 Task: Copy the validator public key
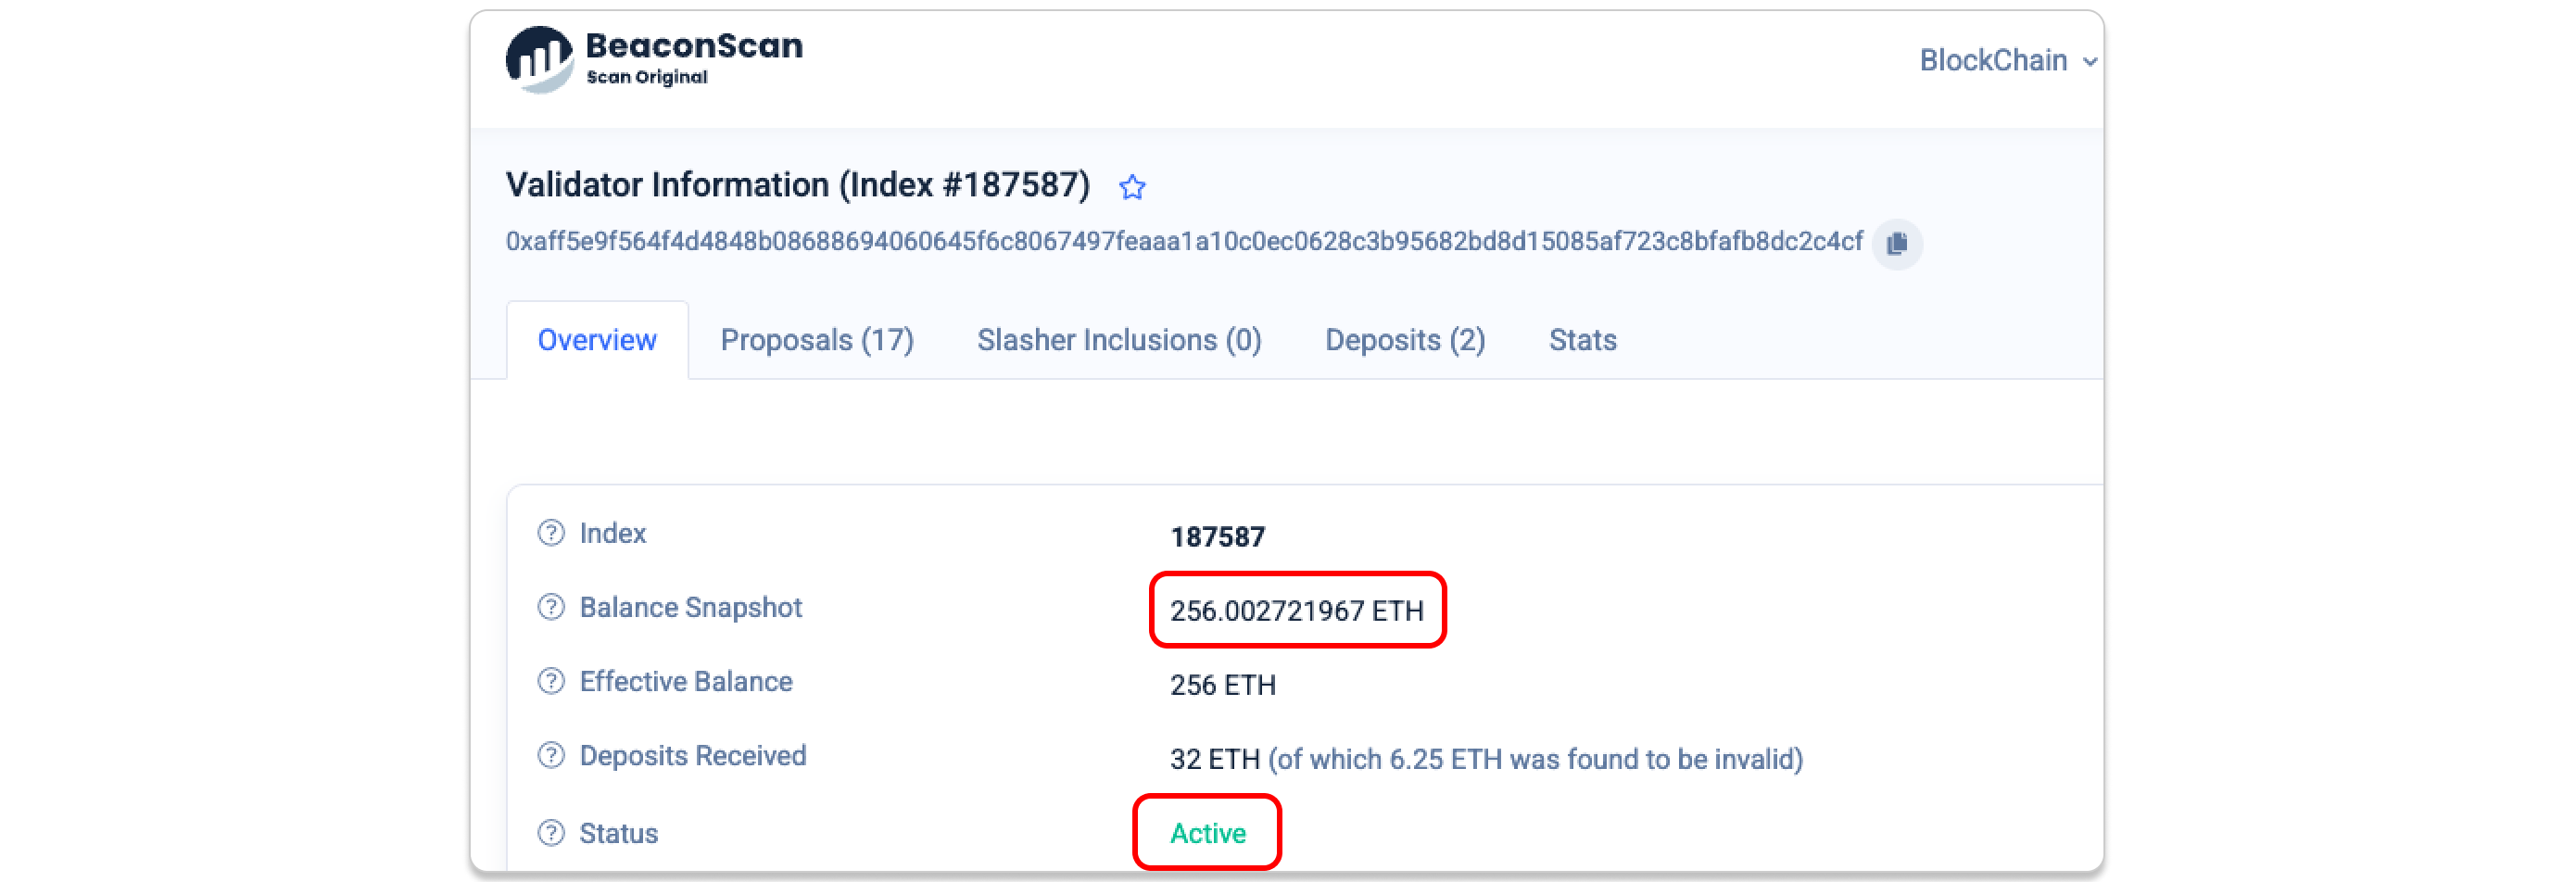pyautogui.click(x=1896, y=243)
